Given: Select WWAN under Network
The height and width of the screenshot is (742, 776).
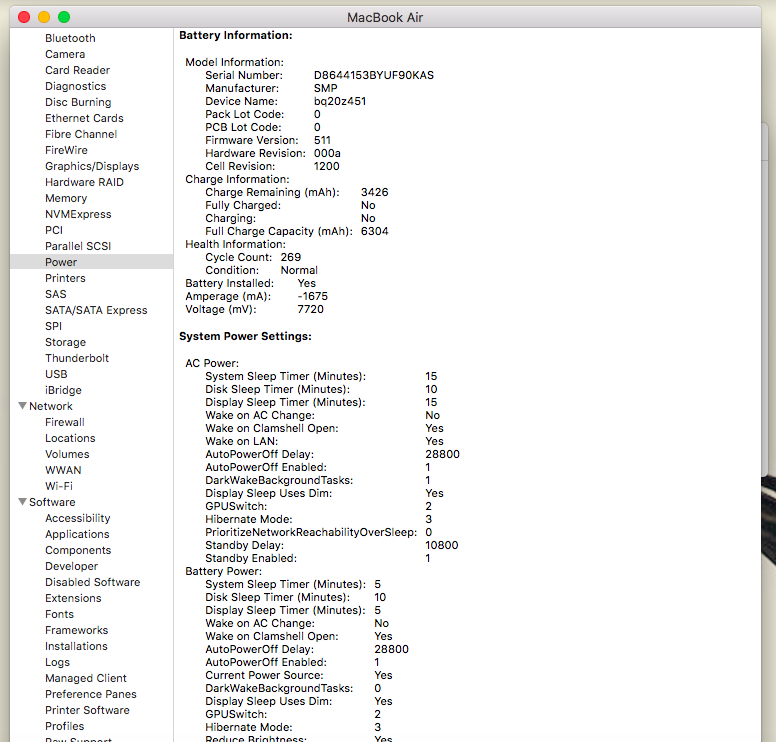Looking at the screenshot, I should pyautogui.click(x=63, y=470).
